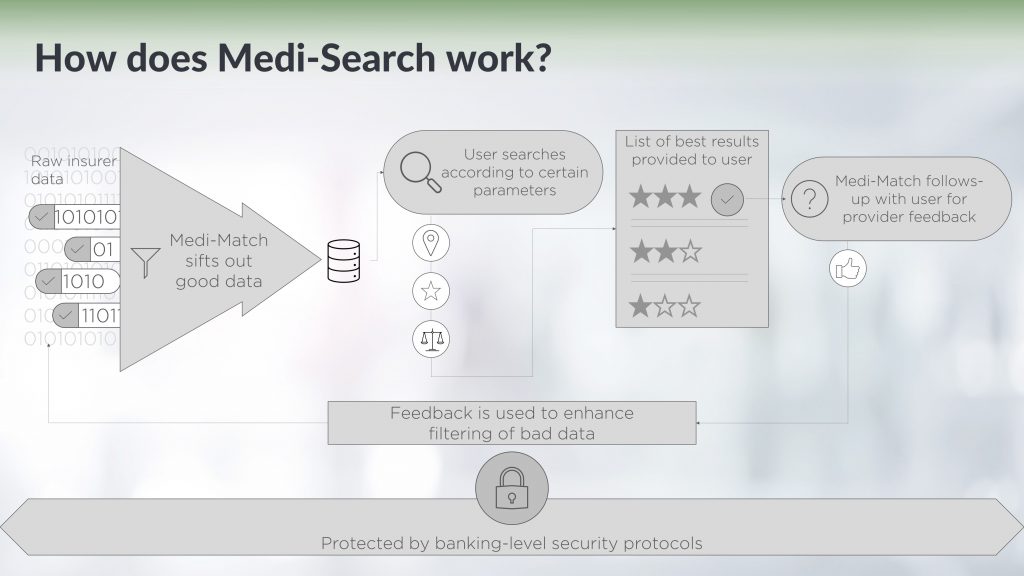Click the magnifying glass search icon

point(420,172)
